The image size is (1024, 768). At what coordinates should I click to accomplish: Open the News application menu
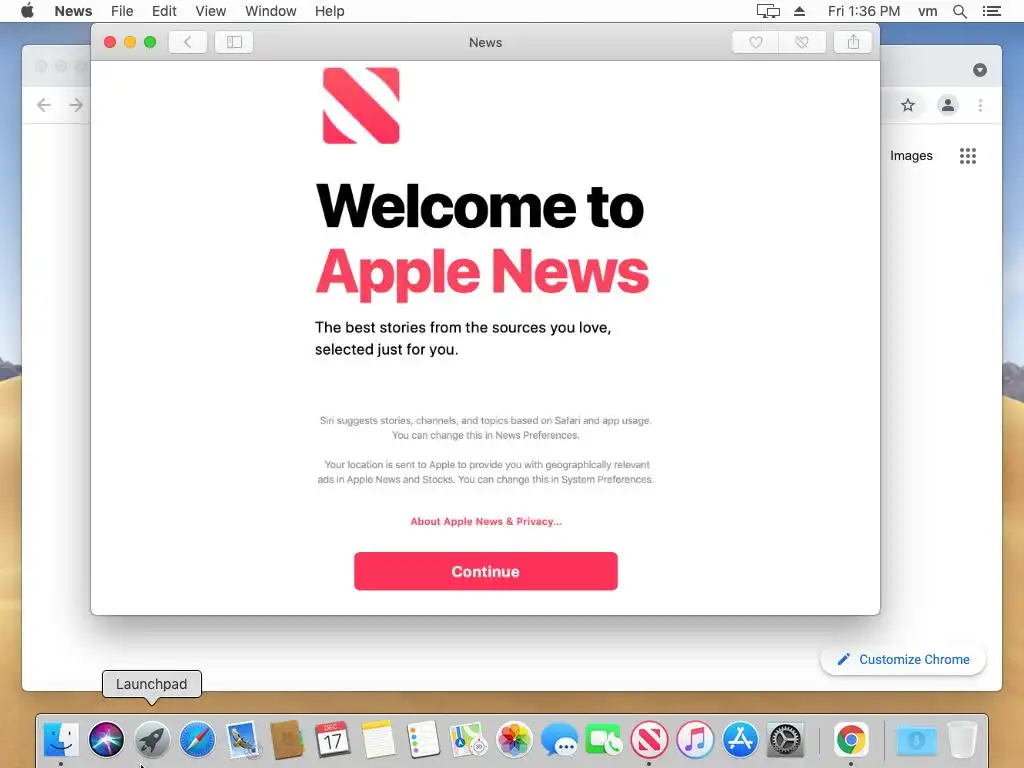[x=73, y=11]
